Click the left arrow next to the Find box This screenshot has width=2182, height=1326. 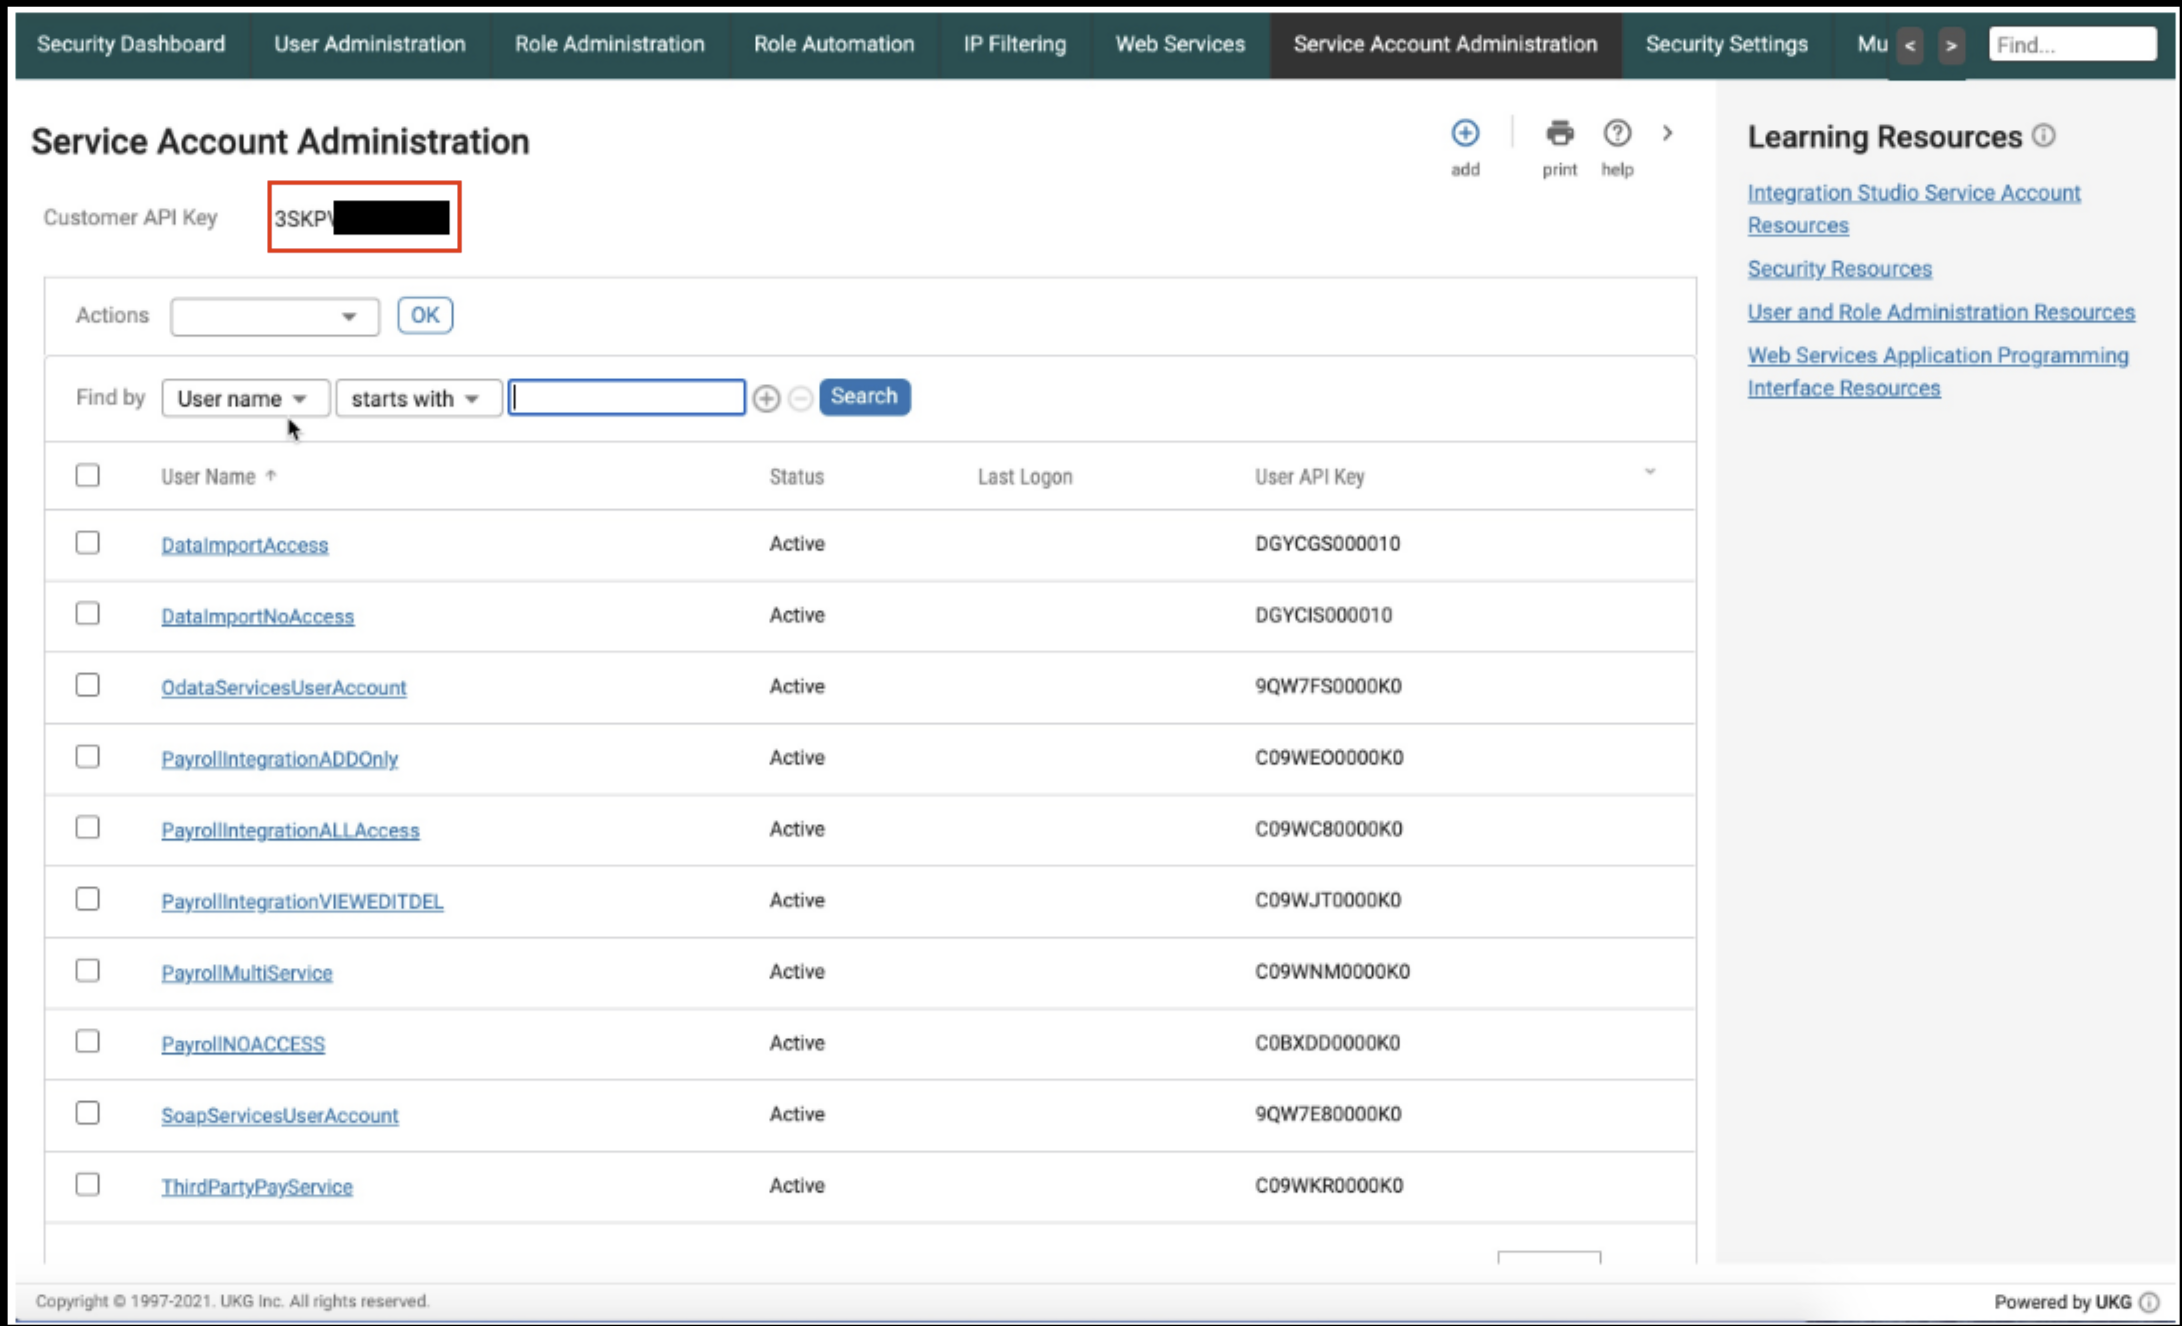pyautogui.click(x=1910, y=44)
